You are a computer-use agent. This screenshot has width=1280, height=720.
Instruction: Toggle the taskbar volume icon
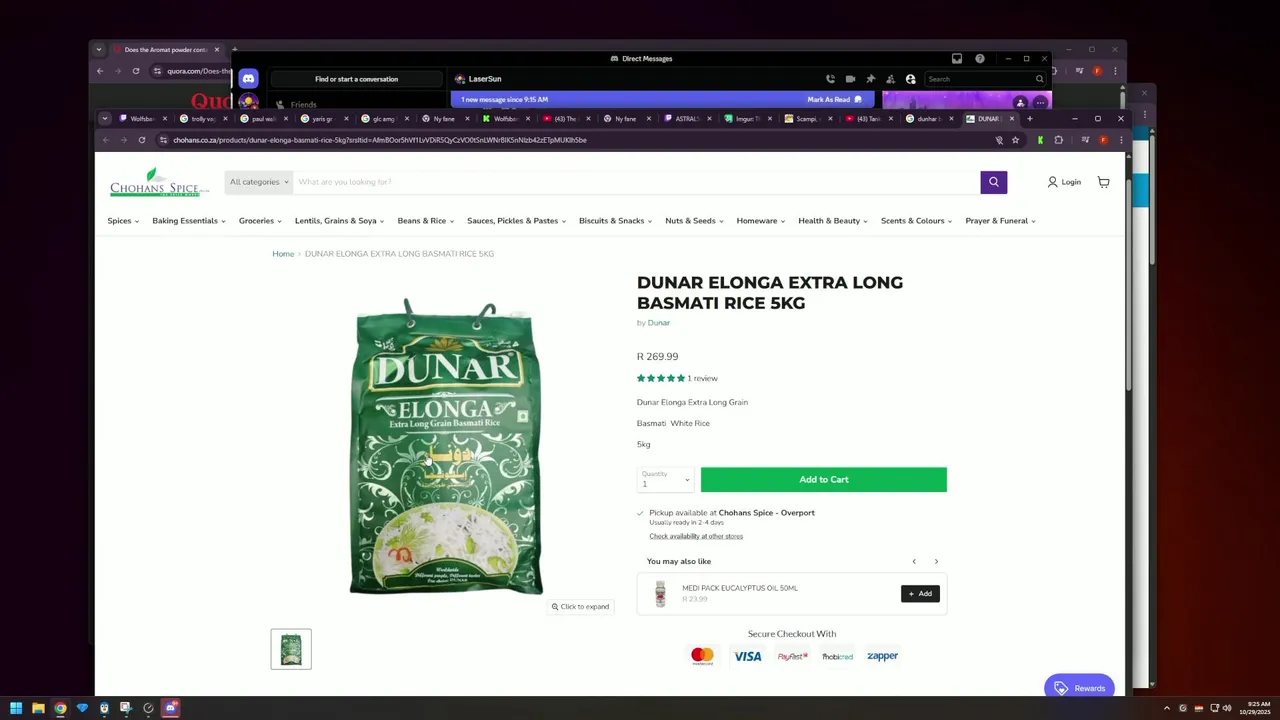click(x=1227, y=708)
